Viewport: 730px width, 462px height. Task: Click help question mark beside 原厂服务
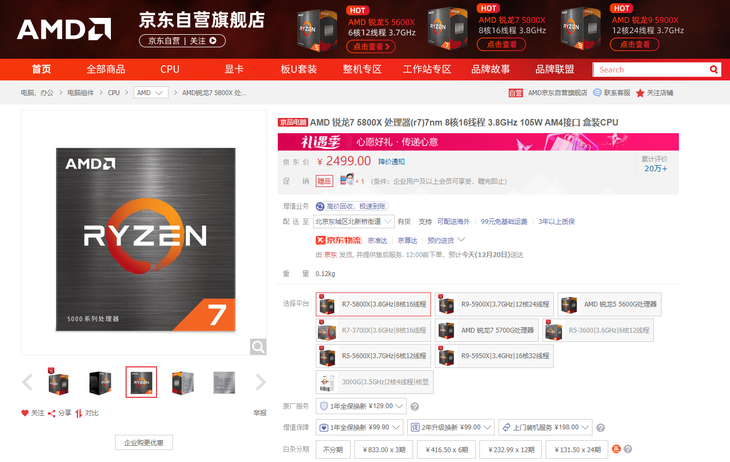click(x=414, y=407)
